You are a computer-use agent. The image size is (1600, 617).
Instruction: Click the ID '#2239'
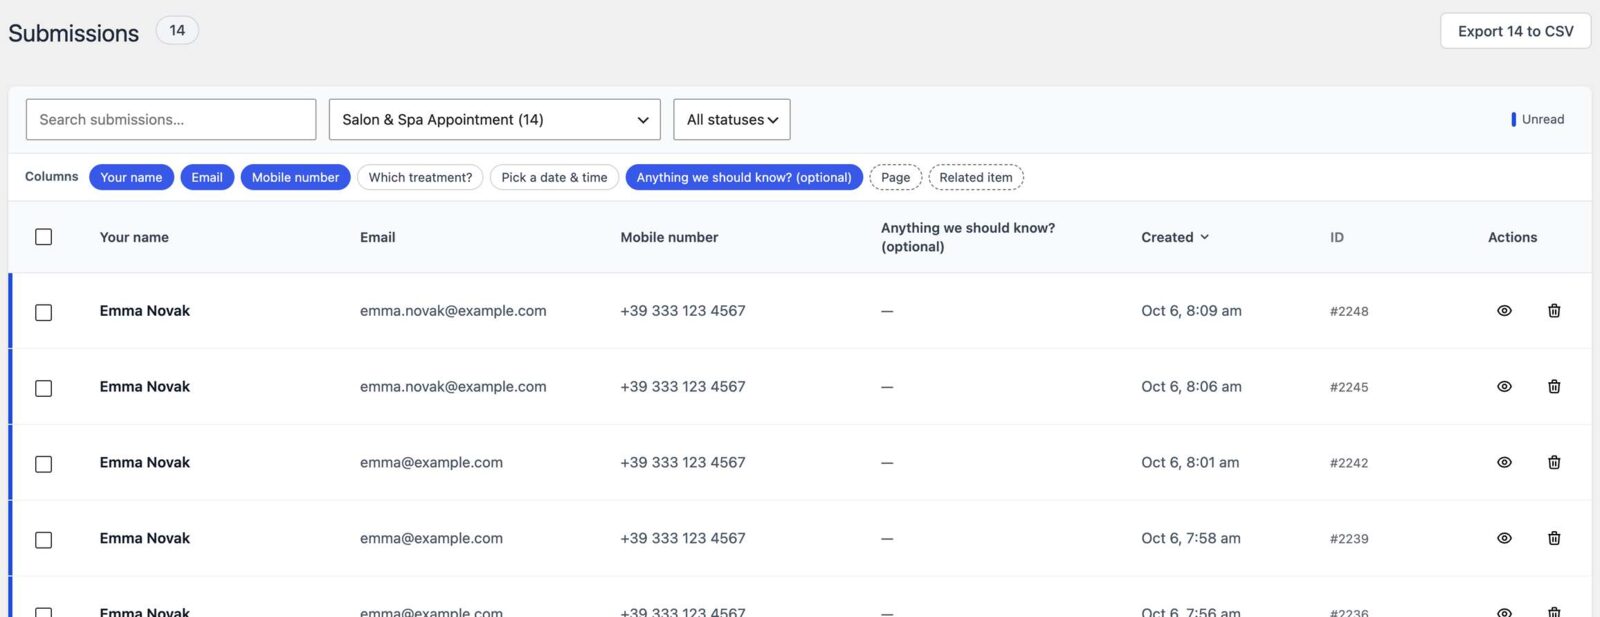coord(1349,540)
